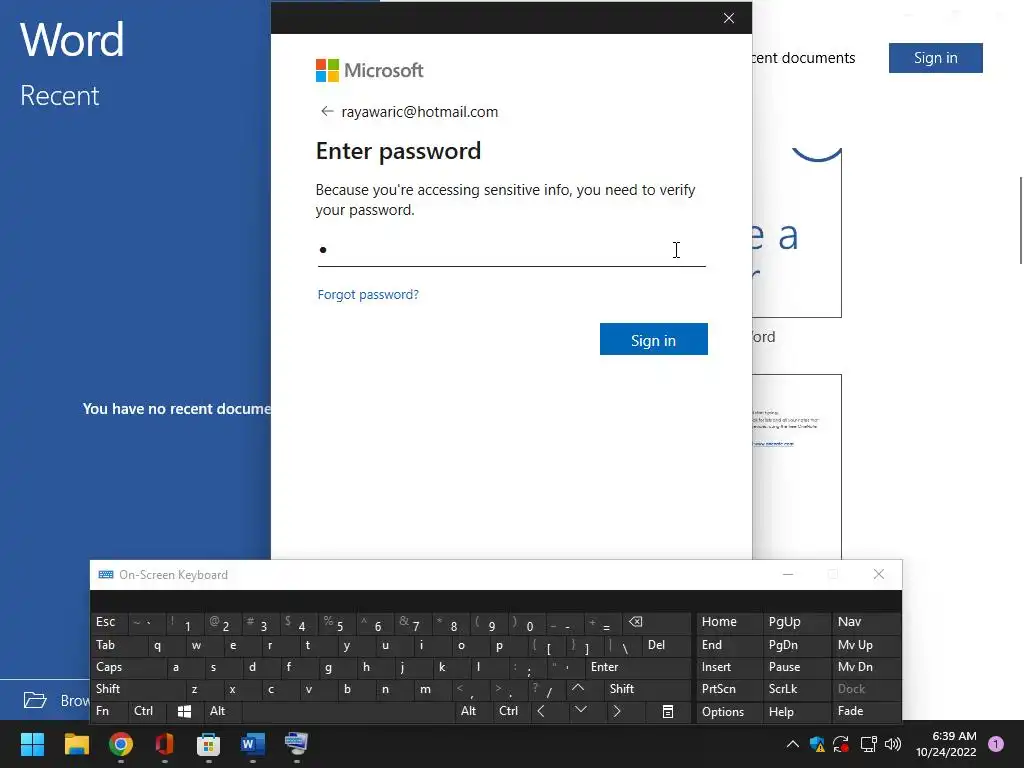The image size is (1024, 768).
Task: Click the 'a' key on the keyboard
Action: 176,667
